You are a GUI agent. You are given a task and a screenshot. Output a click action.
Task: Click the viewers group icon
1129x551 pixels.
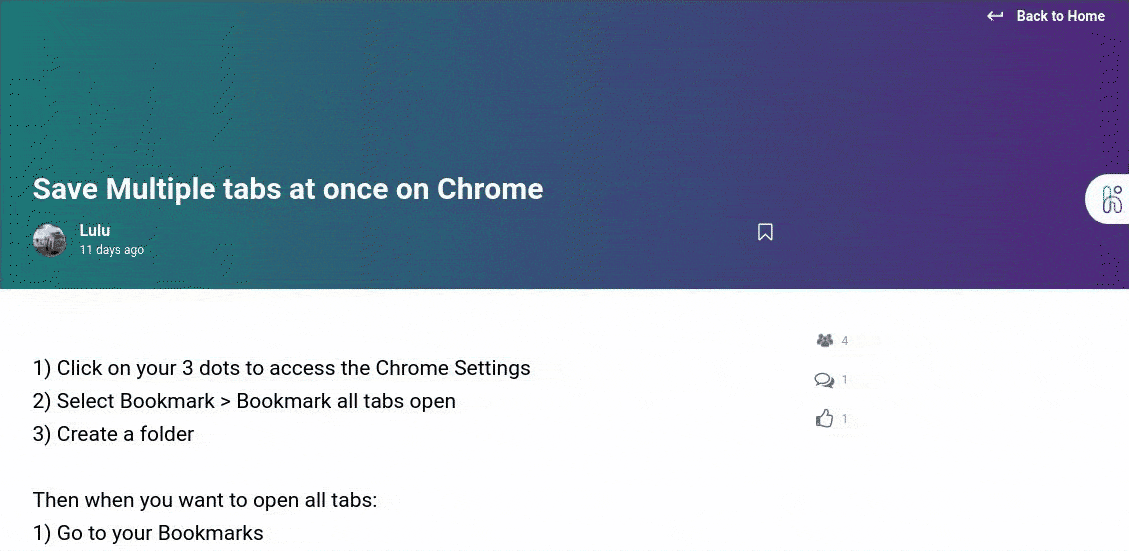824,341
